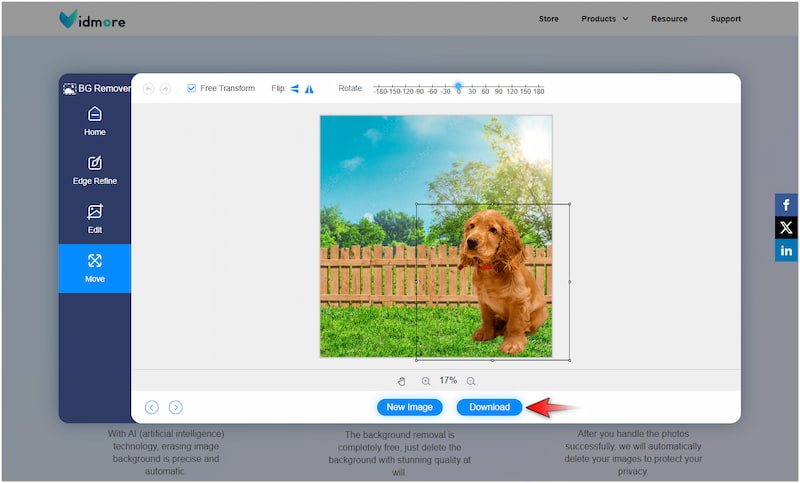Screen dimensions: 800x483
Task: Click the undo arrow in top toolbar
Action: coord(149,88)
